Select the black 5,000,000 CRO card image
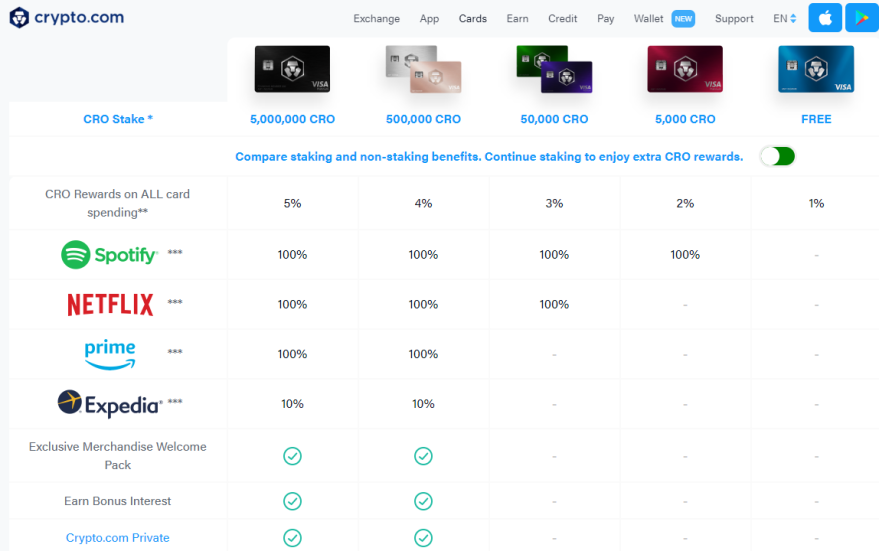This screenshot has width=879, height=551. [292, 69]
